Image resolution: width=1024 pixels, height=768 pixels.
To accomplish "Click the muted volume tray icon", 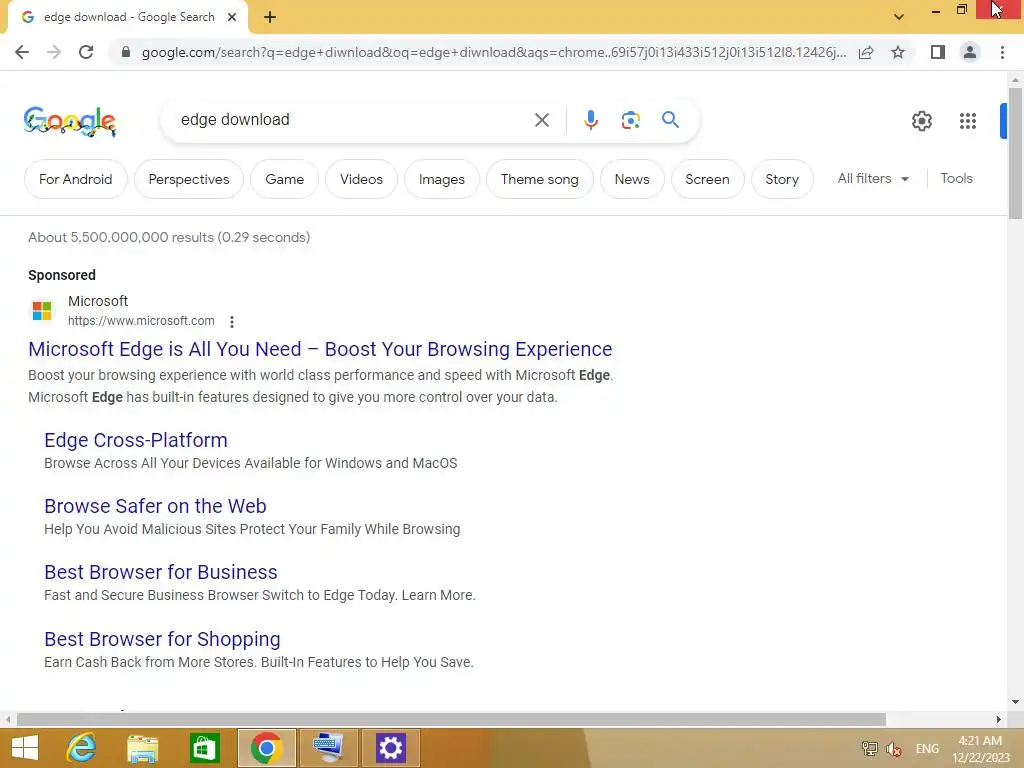I will [x=894, y=749].
